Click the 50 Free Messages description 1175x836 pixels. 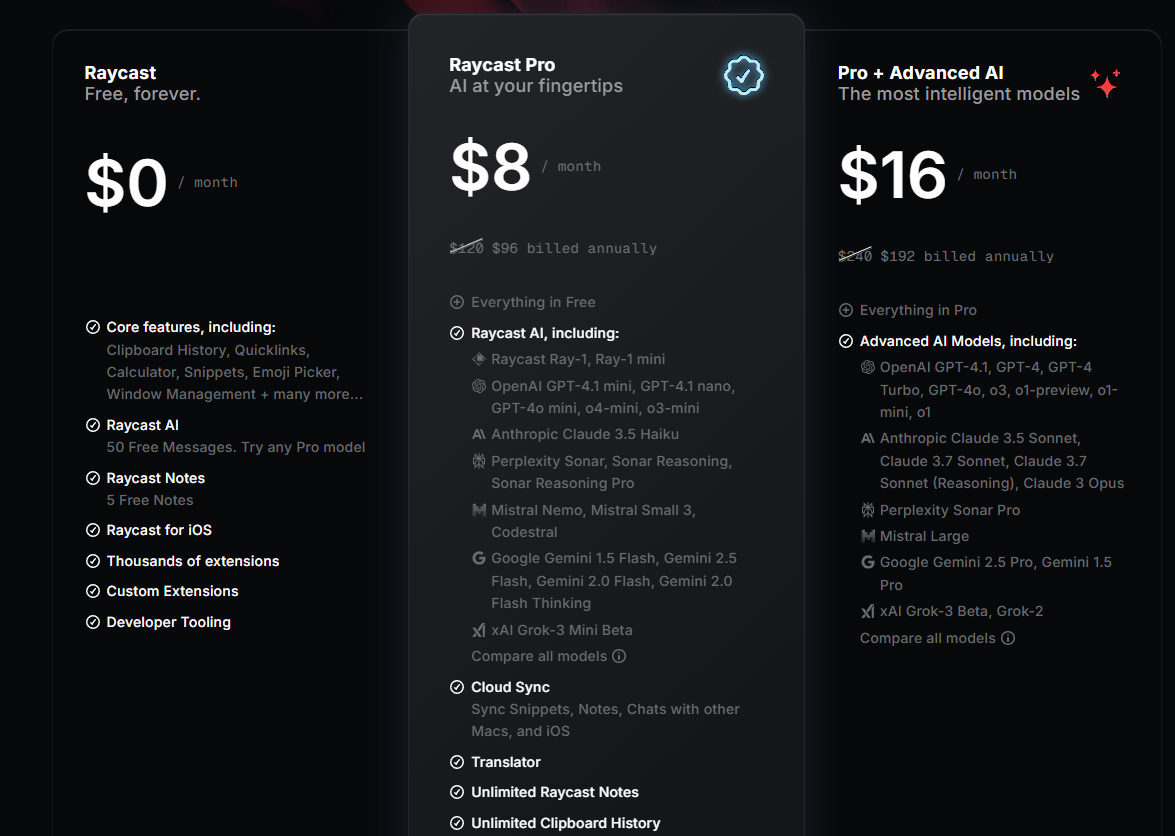pyautogui.click(x=235, y=447)
